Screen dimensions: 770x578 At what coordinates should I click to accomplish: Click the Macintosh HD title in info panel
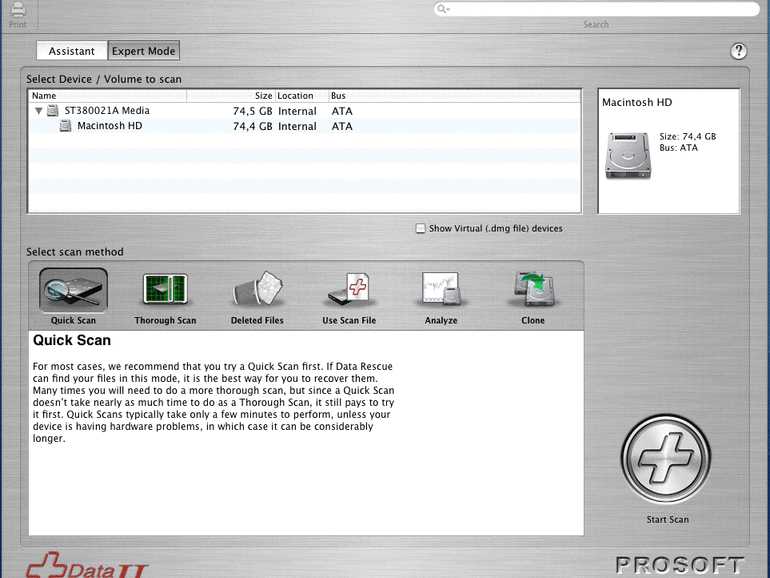637,102
